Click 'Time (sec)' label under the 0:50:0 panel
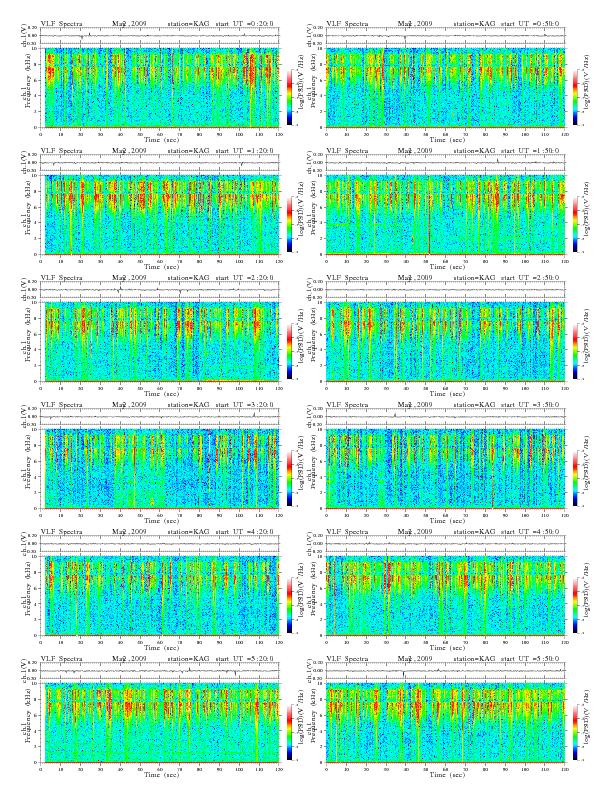612x792 pixels. (447, 139)
